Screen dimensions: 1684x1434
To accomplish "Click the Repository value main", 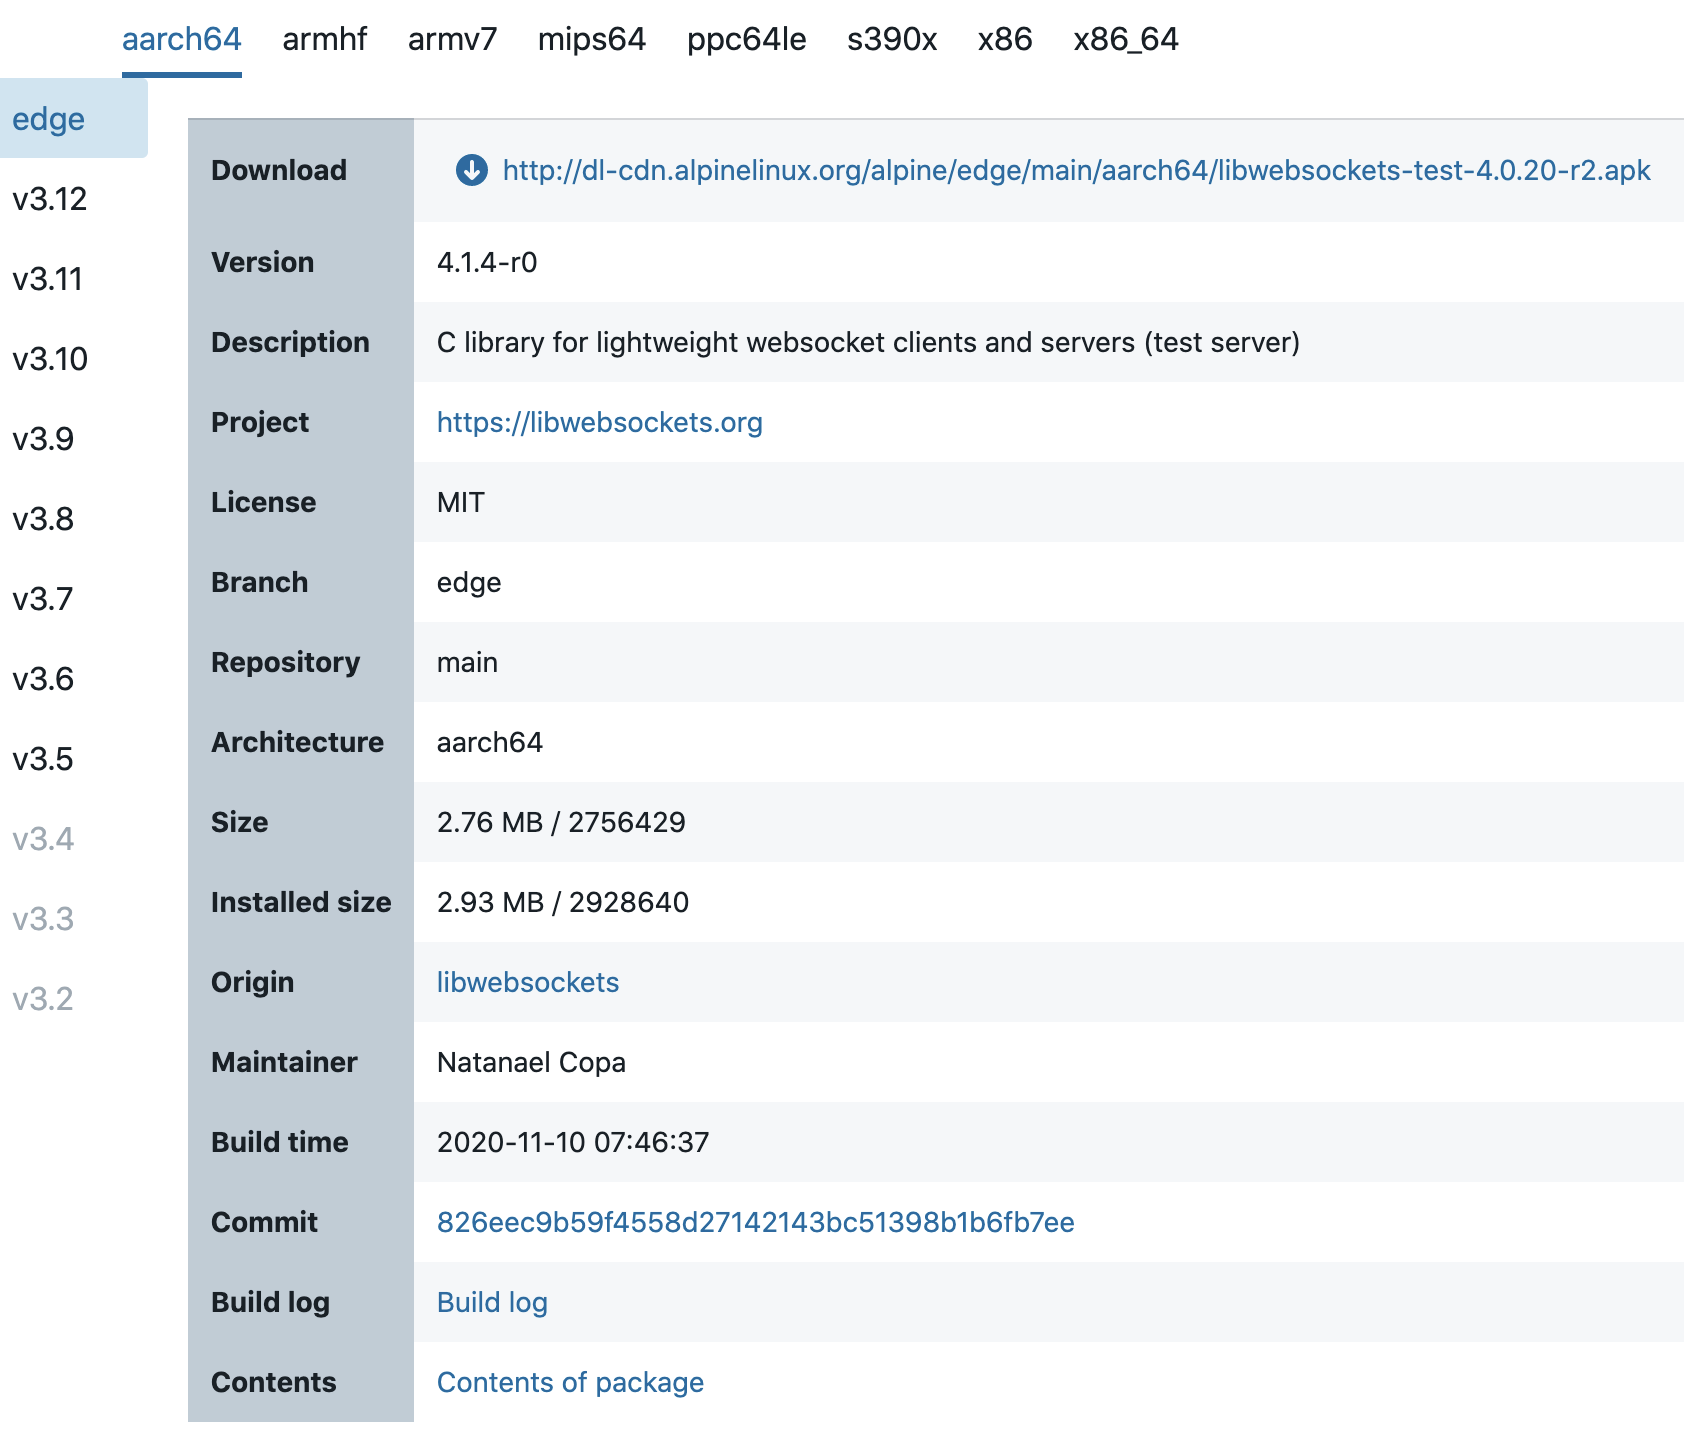I will [467, 662].
